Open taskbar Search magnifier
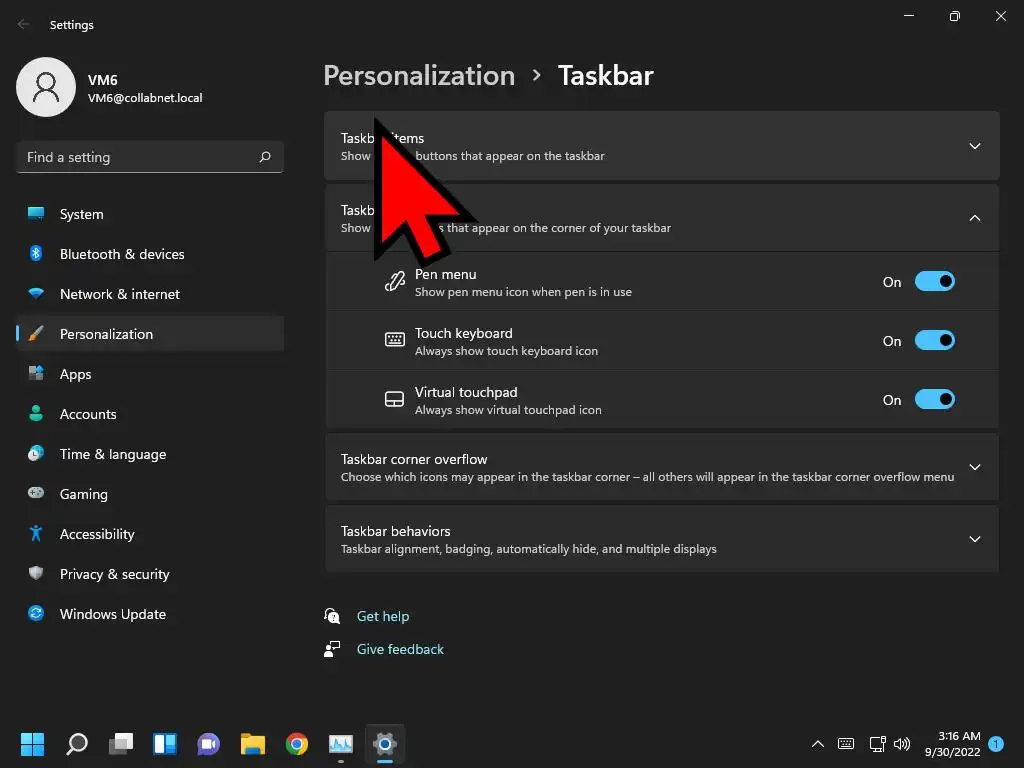Image resolution: width=1024 pixels, height=768 pixels. [x=77, y=744]
